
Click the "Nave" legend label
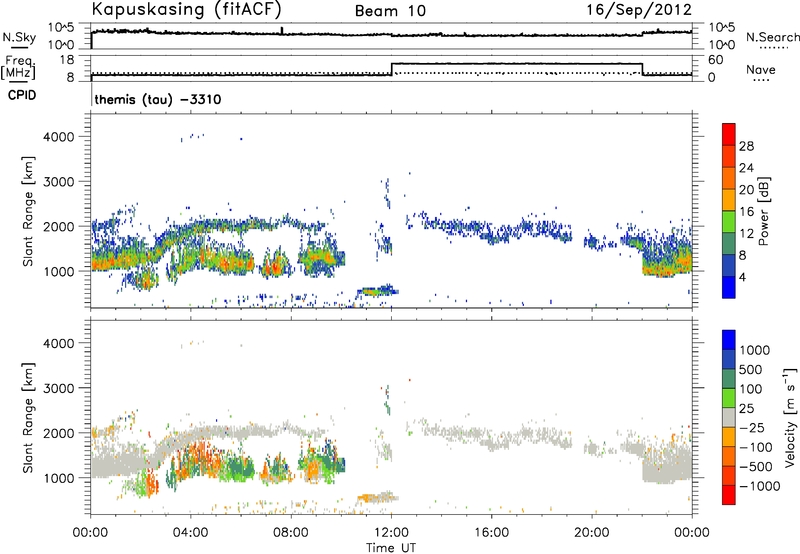pos(761,69)
